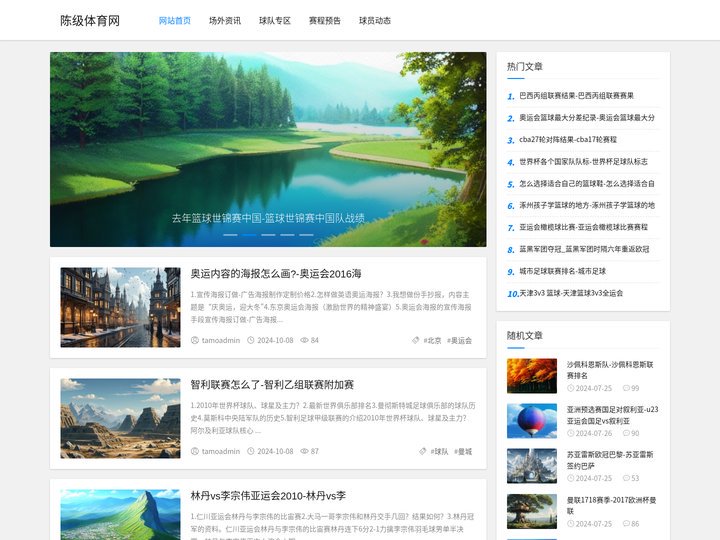Open hot article 世界杯各个国家队队标

click(x=583, y=162)
